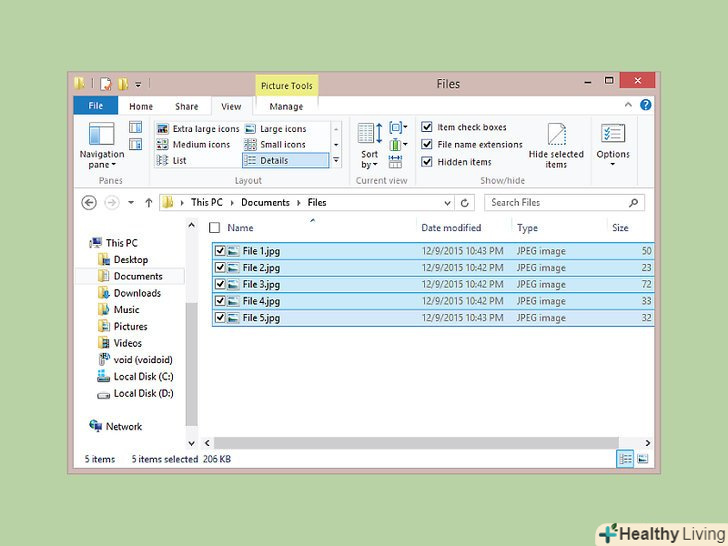Image resolution: width=728 pixels, height=546 pixels.
Task: Click the Picture Tools contextual tab
Action: coord(286,86)
